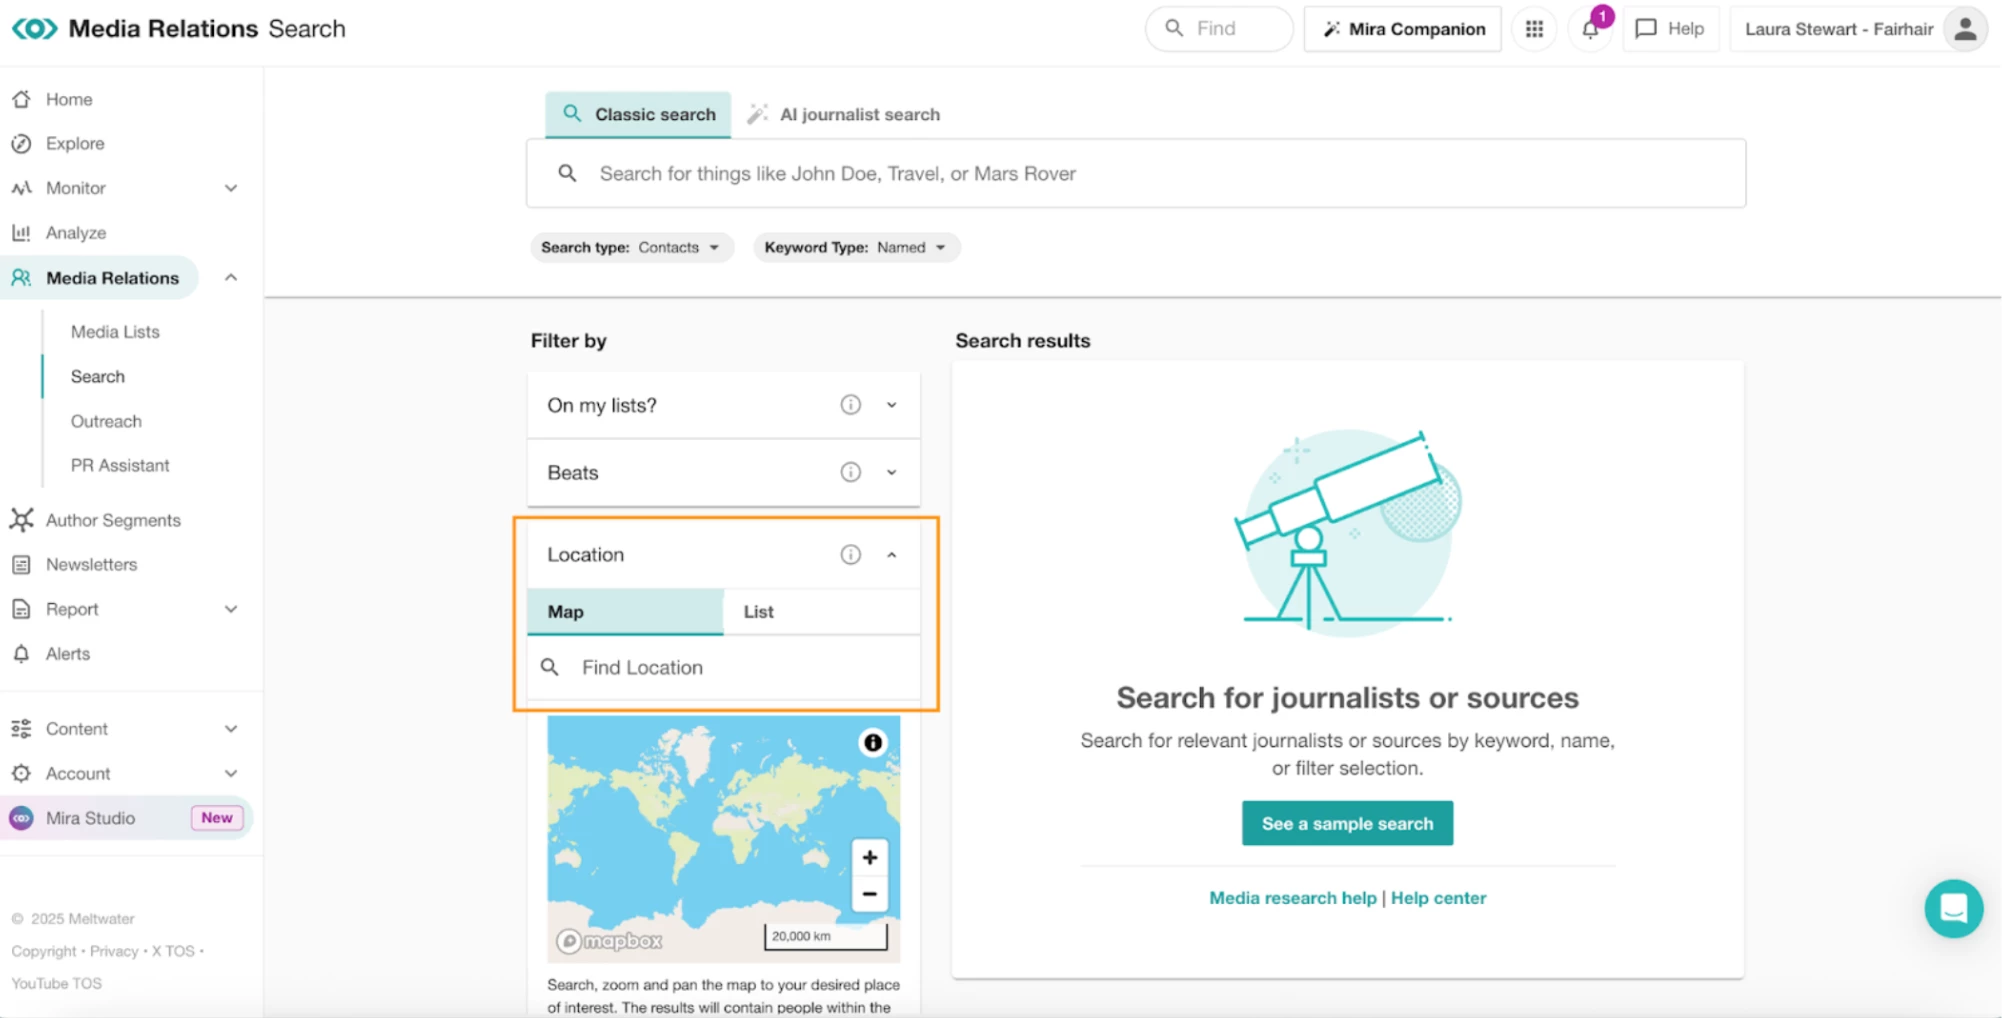2002x1018 pixels.
Task: Open the apps grid launcher icon
Action: (x=1534, y=29)
